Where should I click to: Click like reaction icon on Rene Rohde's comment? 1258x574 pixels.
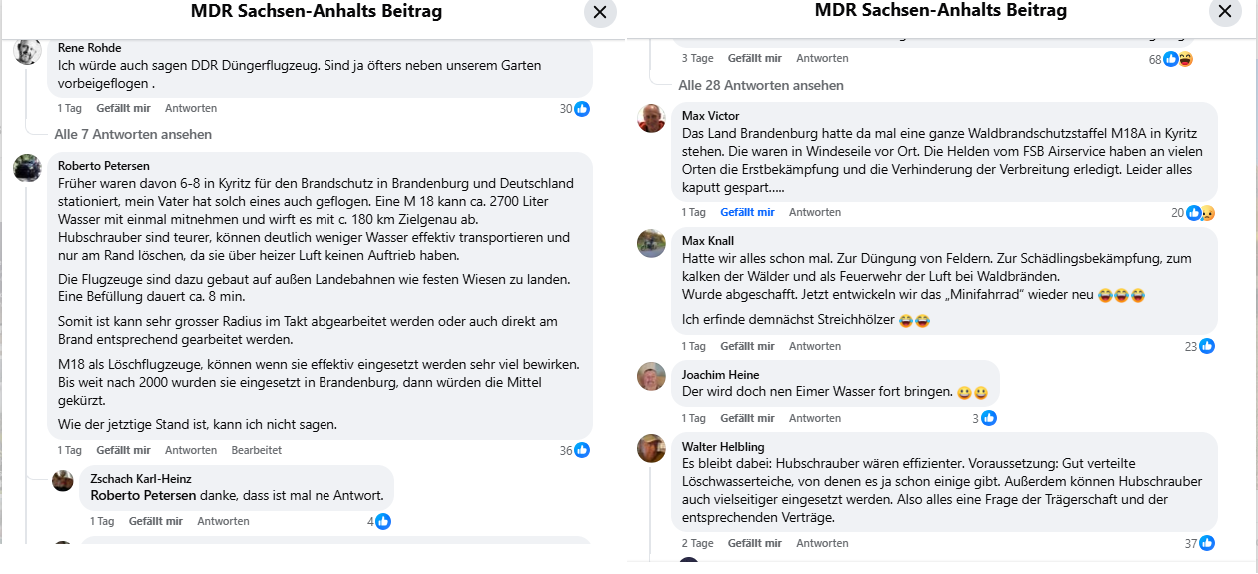point(581,109)
